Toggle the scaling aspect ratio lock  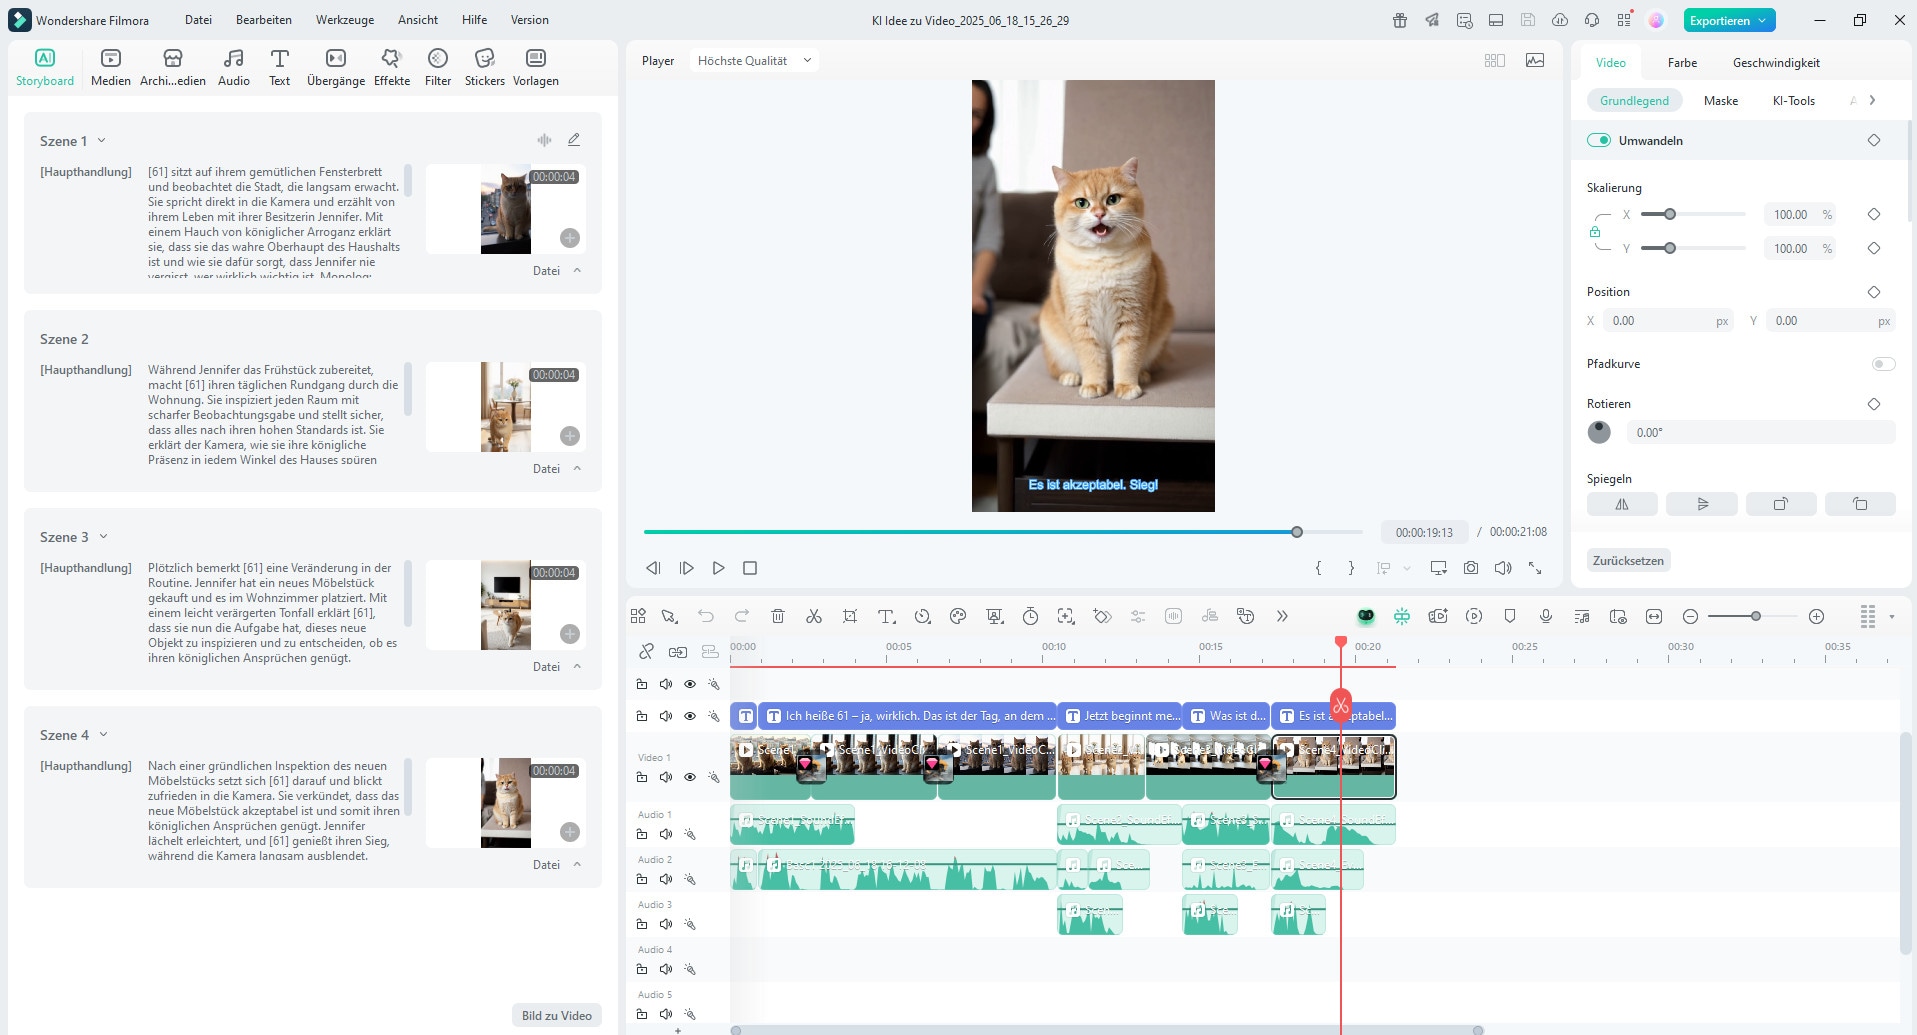tap(1595, 232)
